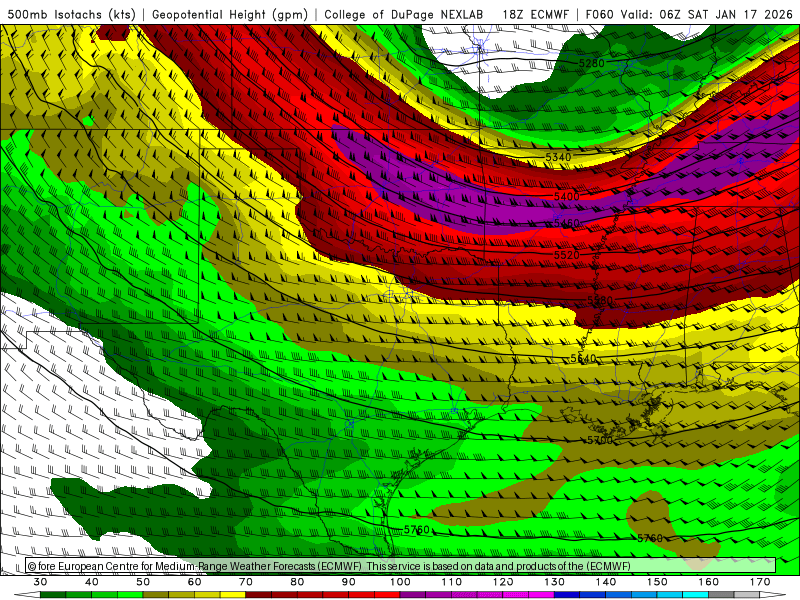This screenshot has width=800, height=600.
Task: Click the '500mb Isotachs (kts)' title text
Action: pyautogui.click(x=71, y=14)
